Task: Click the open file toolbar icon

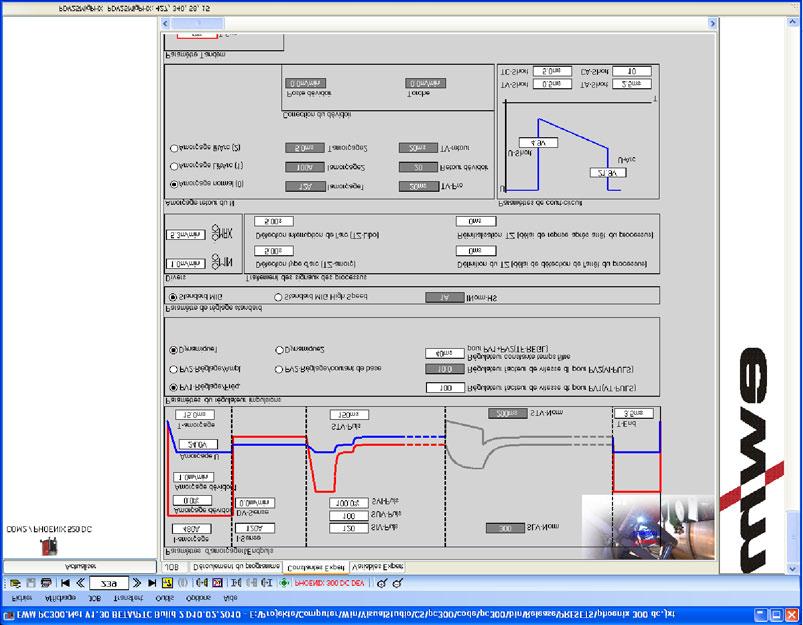Action: pyautogui.click(x=15, y=583)
